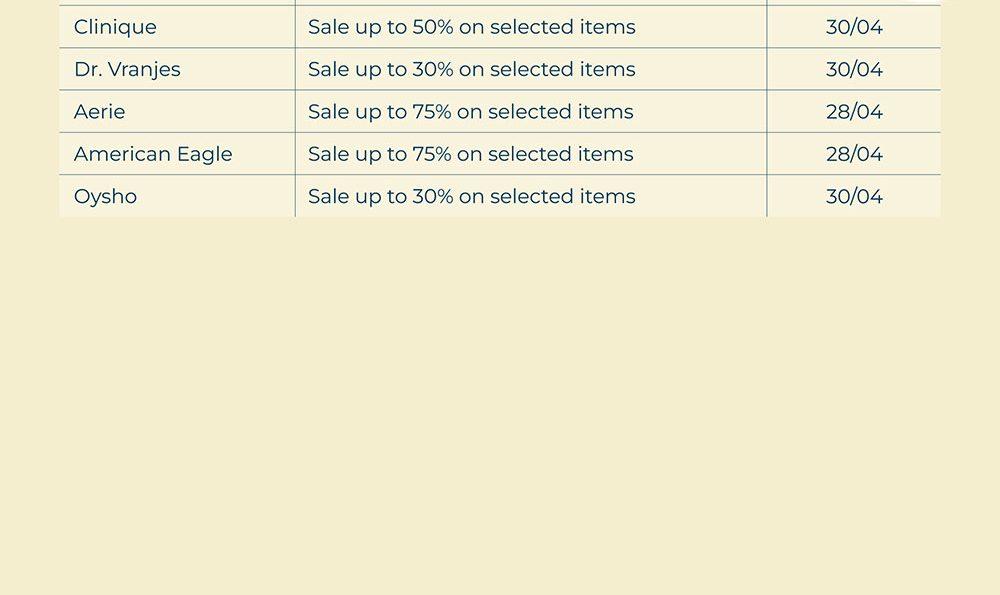The width and height of the screenshot is (1000, 595).
Task: Click the 28/04 date in Aerie row
Action: (854, 112)
